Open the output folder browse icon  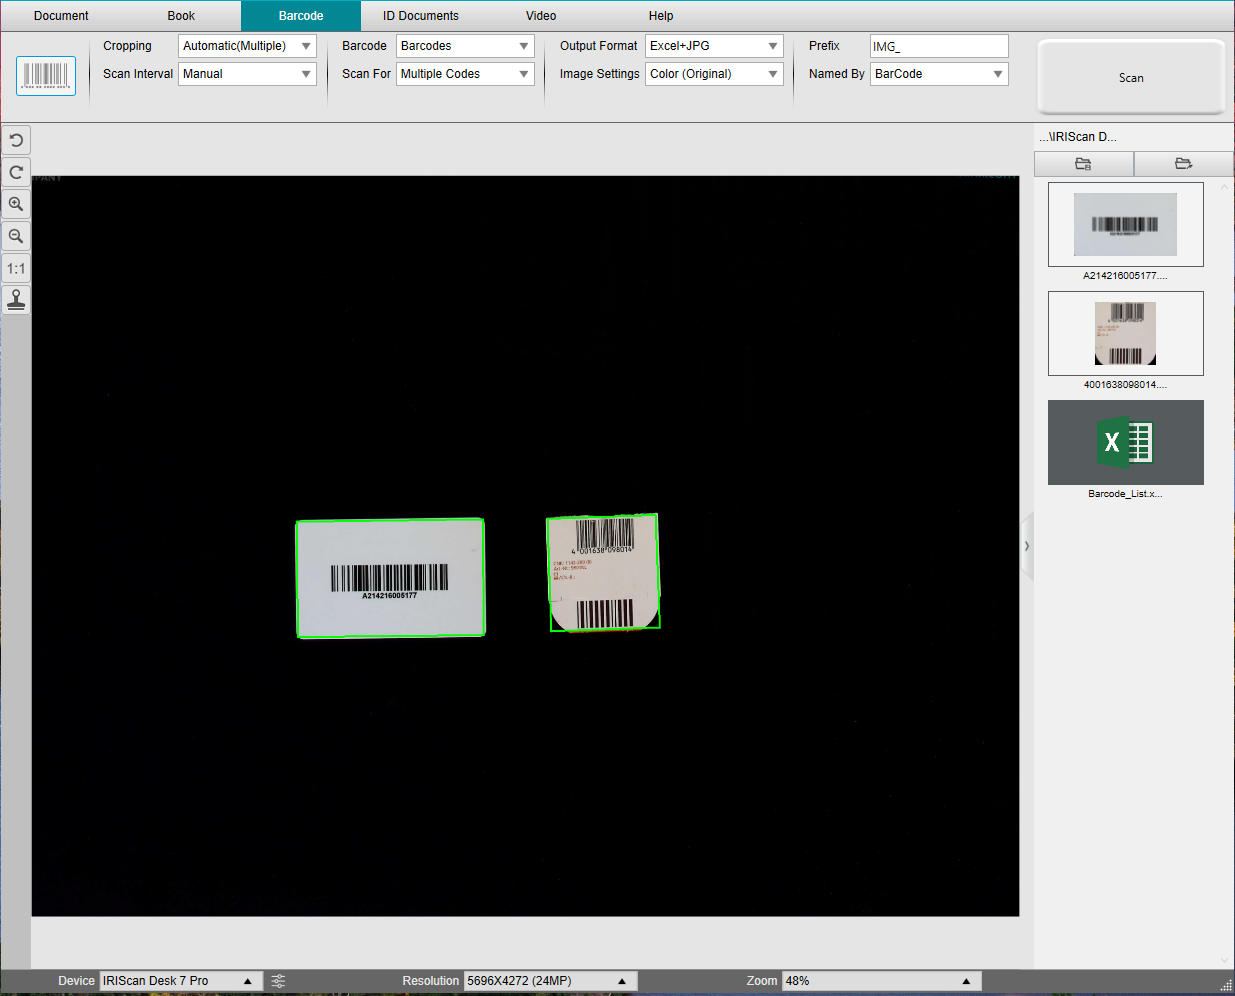click(x=1083, y=164)
